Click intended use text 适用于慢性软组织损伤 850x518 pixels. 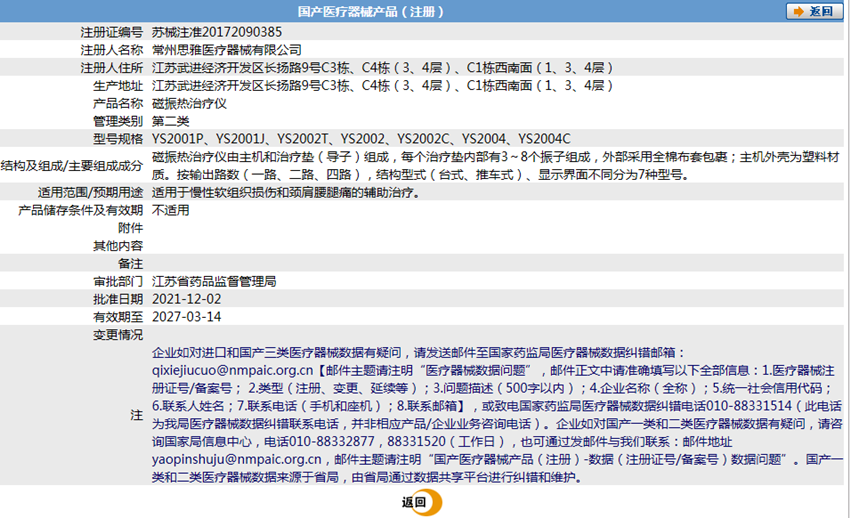[x=286, y=193]
